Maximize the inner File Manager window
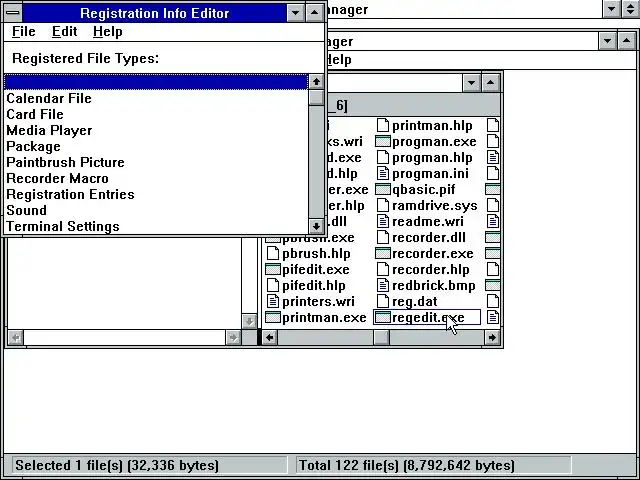 click(627, 40)
